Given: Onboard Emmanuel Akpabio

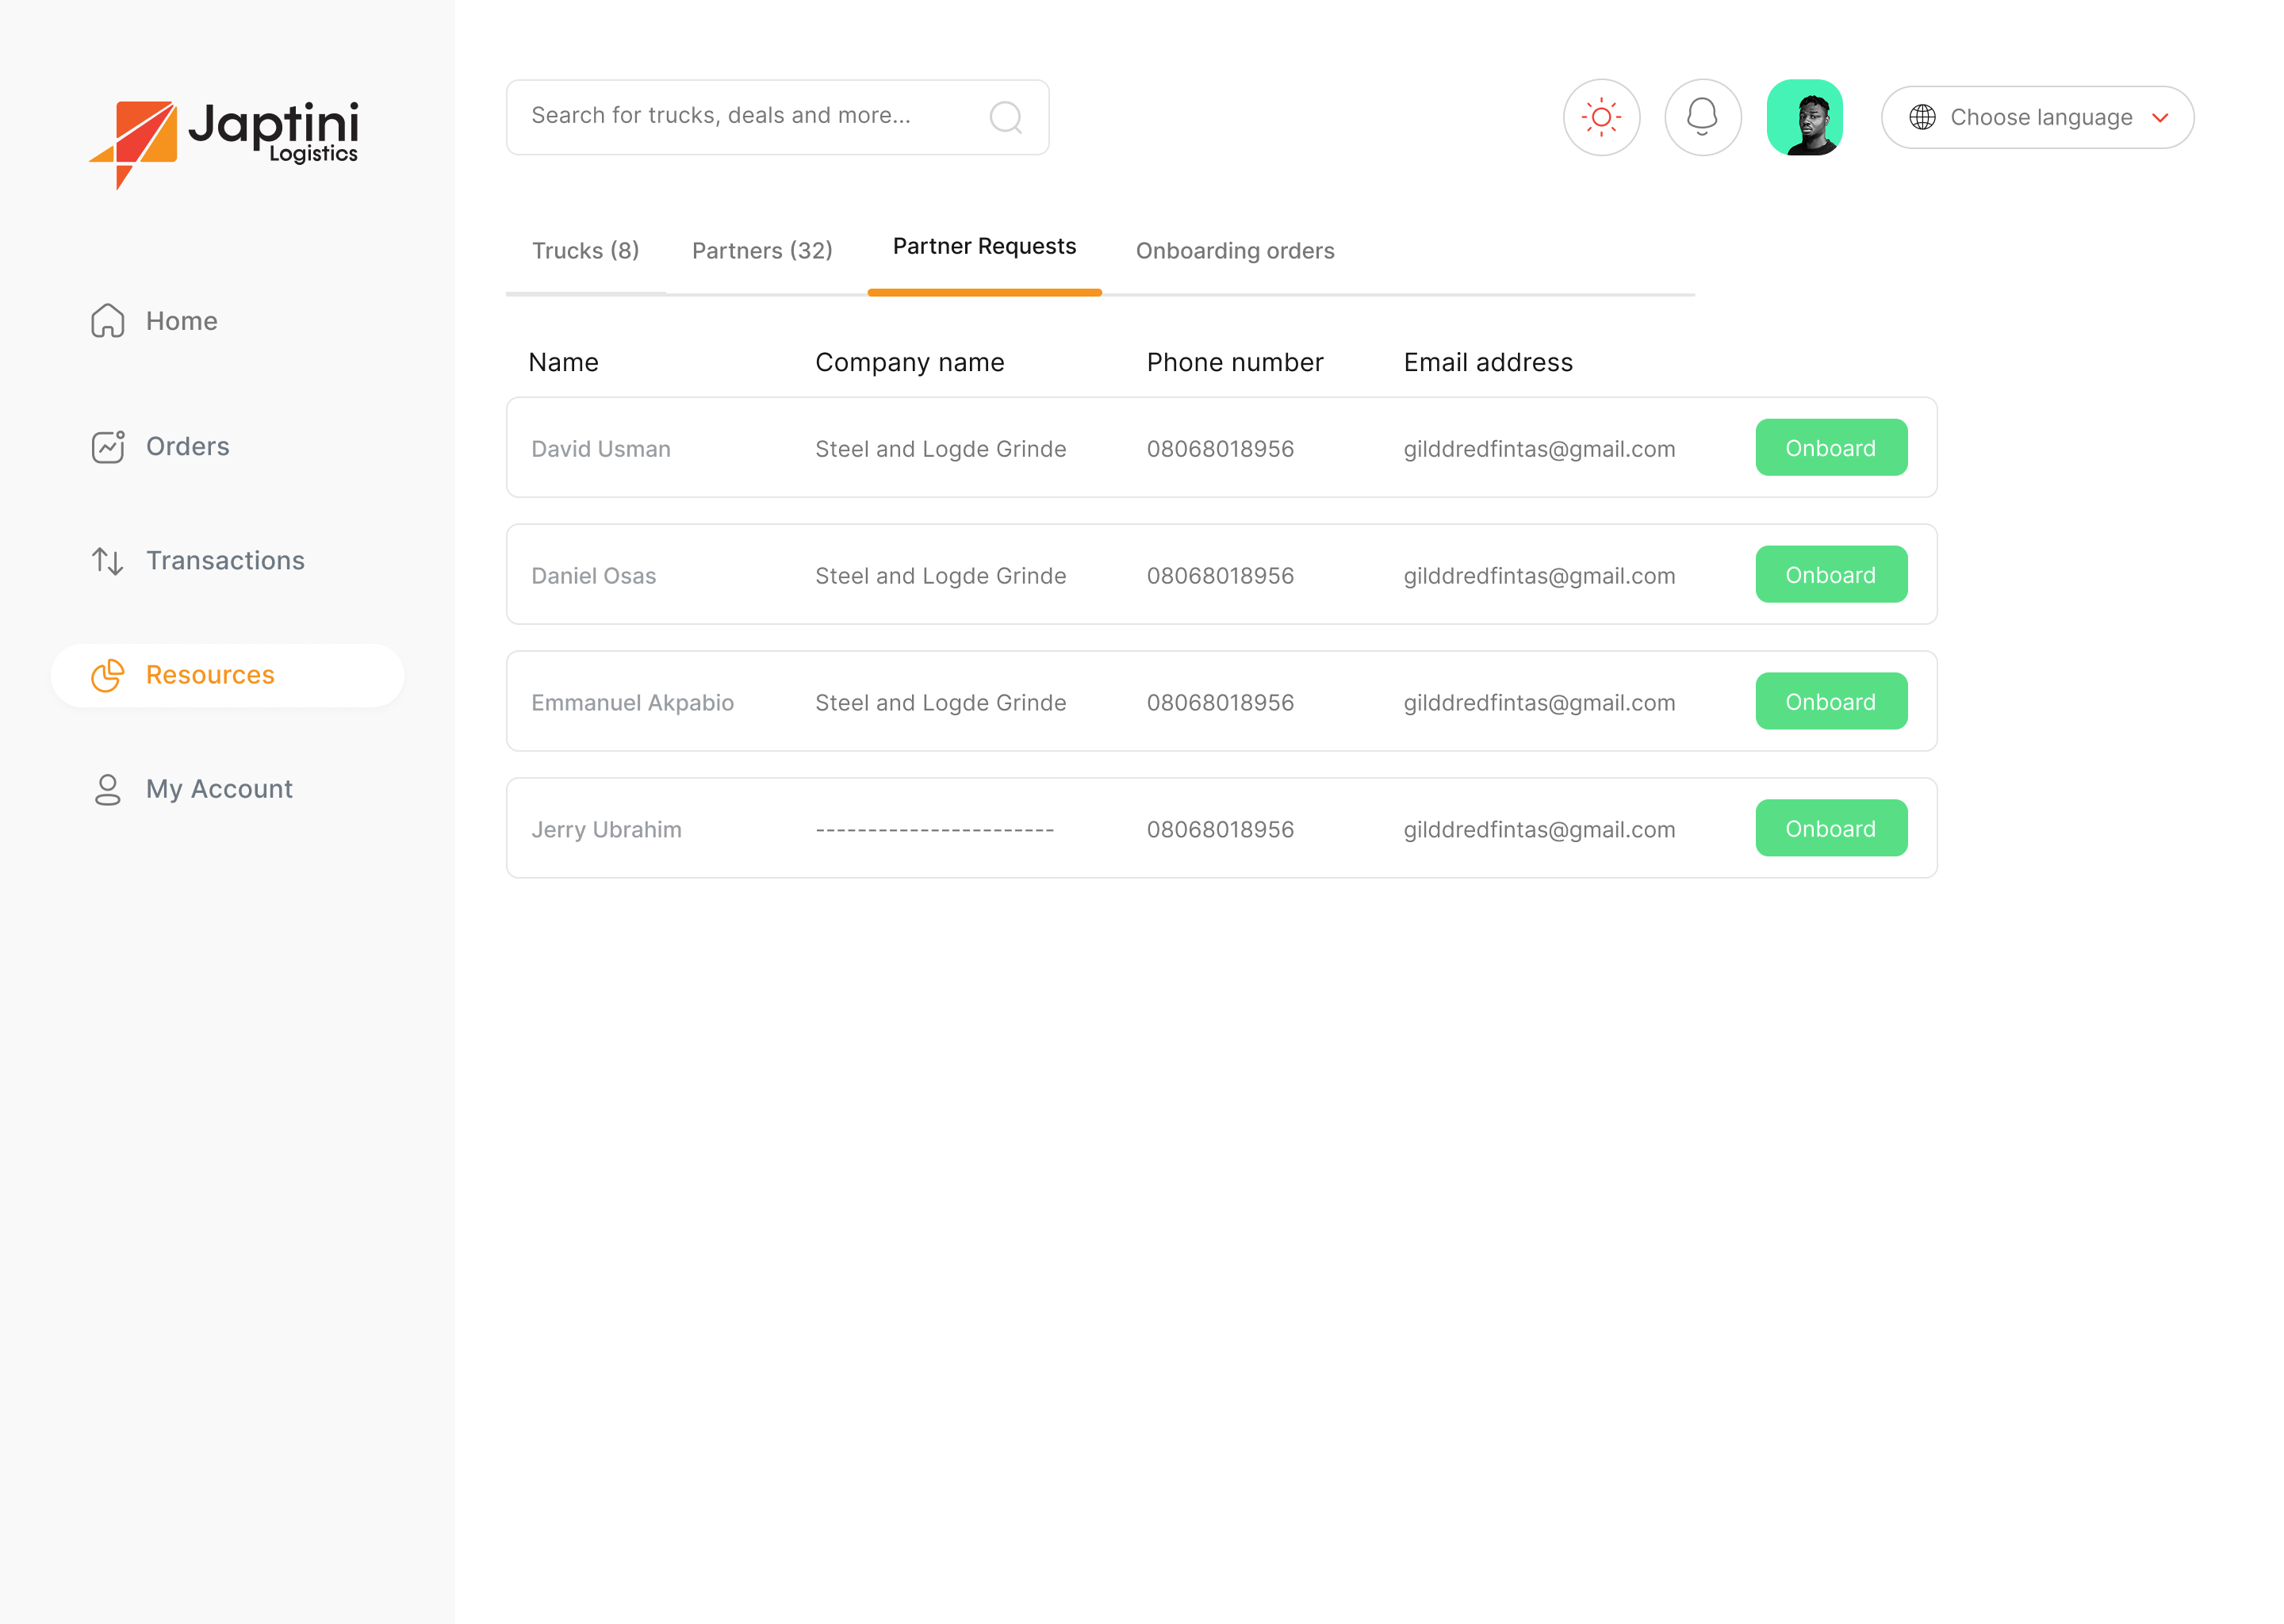Looking at the screenshot, I should (1831, 701).
